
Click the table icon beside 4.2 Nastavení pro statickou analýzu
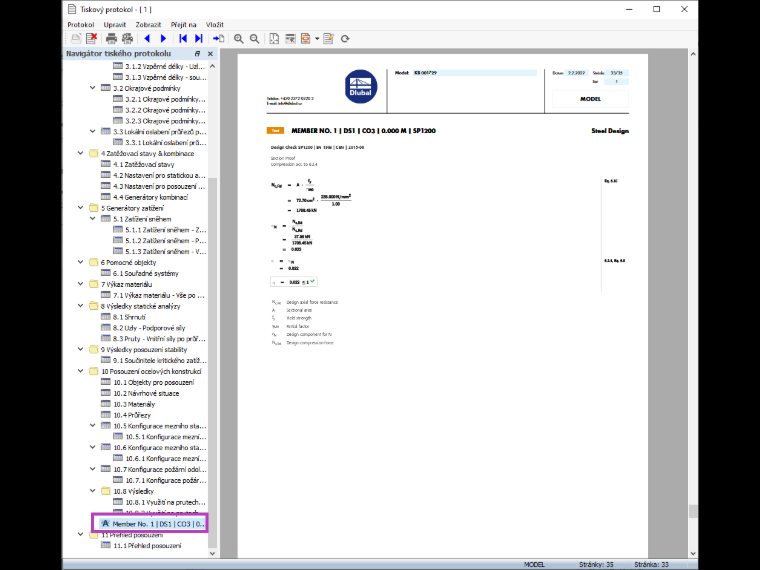click(x=106, y=175)
